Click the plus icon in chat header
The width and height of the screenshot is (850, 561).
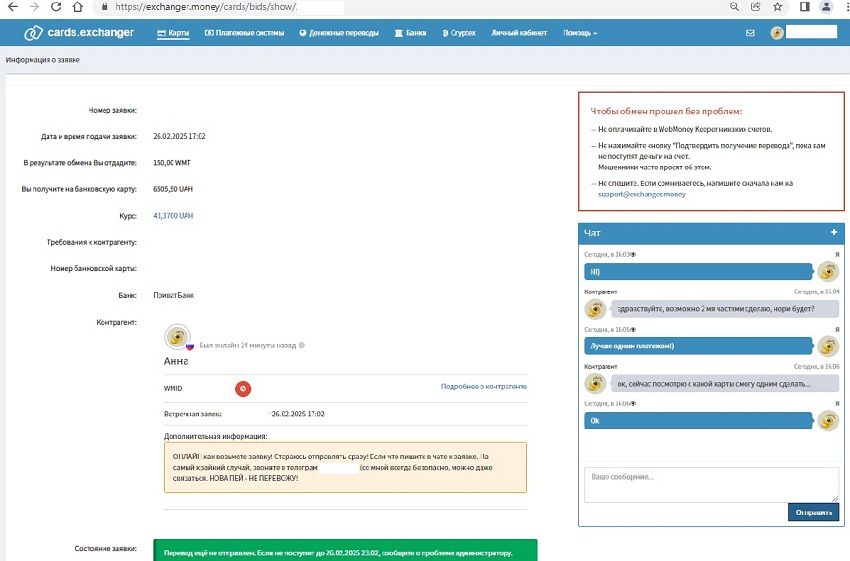point(833,232)
